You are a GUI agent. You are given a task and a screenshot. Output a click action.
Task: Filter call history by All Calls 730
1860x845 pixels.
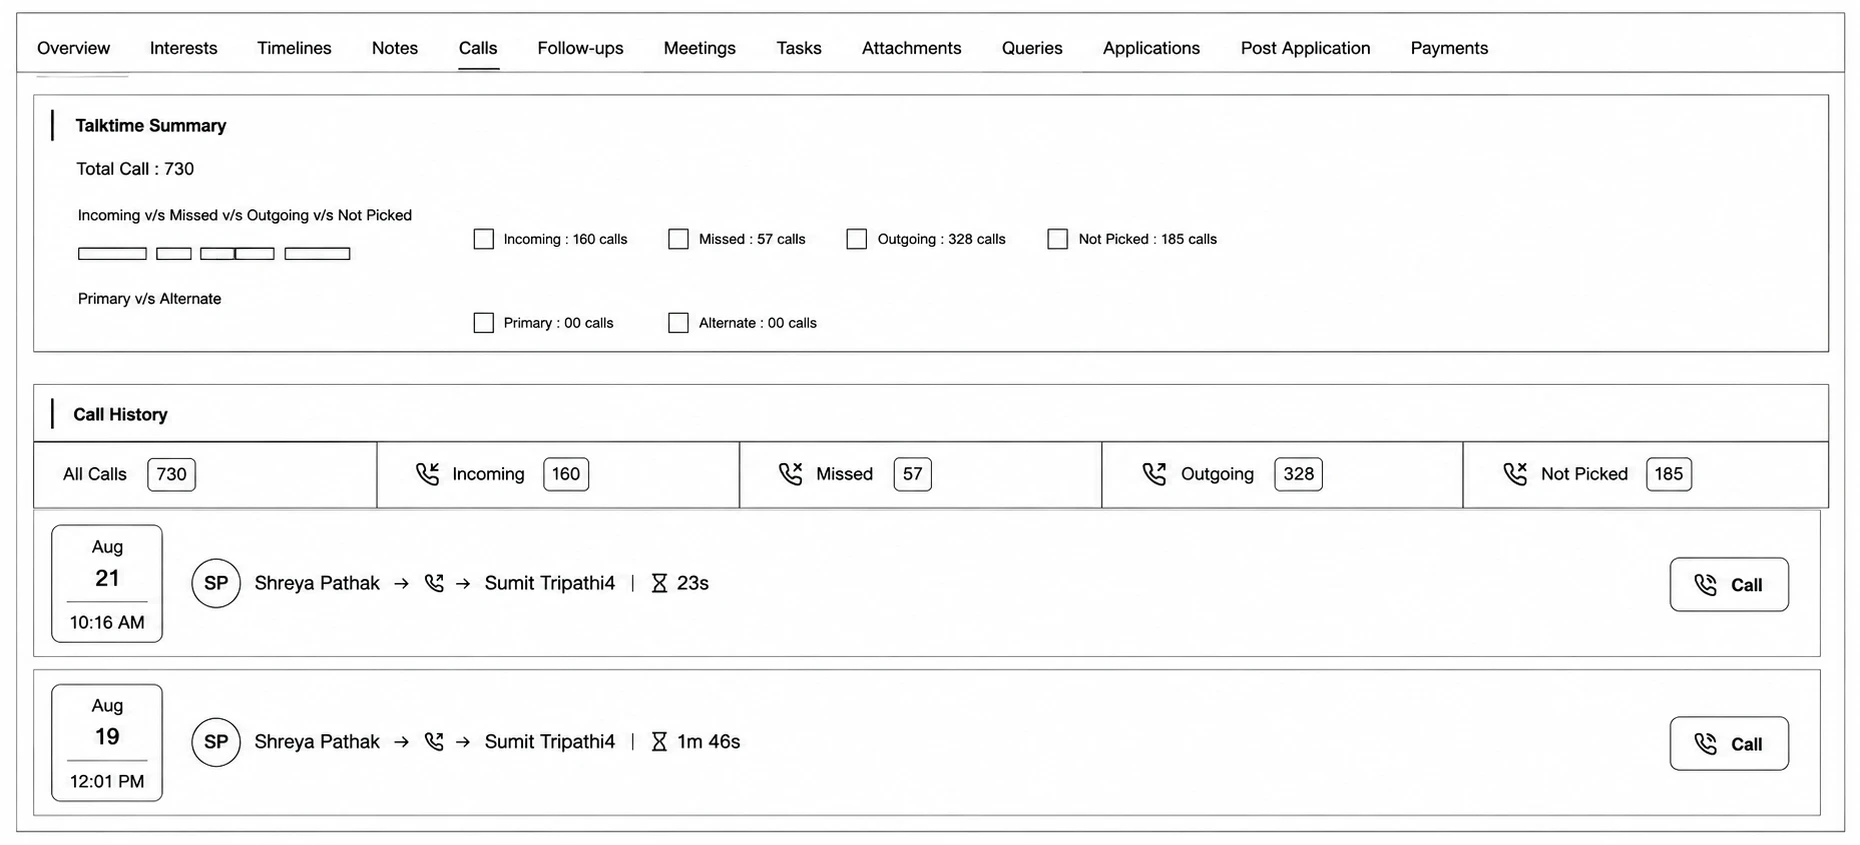click(205, 474)
